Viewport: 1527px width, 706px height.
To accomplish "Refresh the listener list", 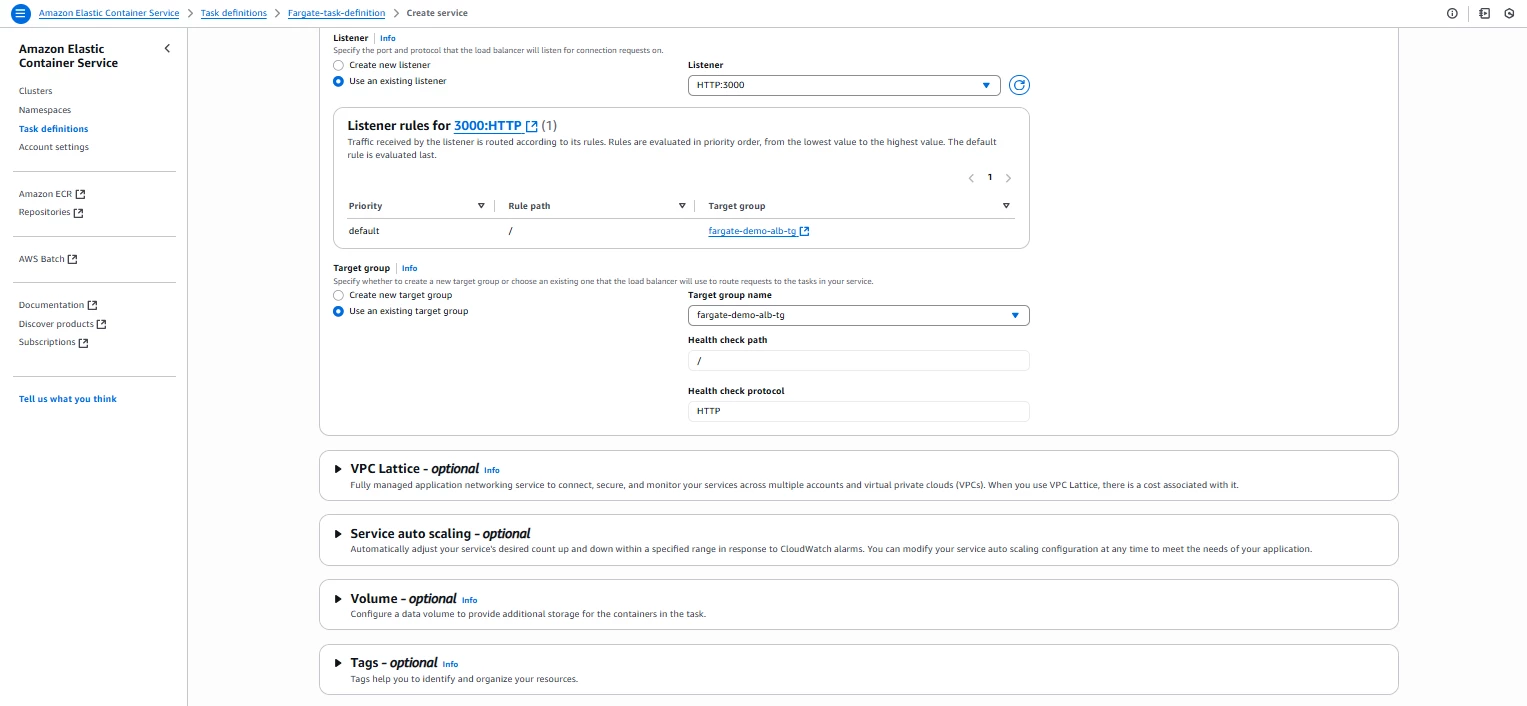I will [x=1019, y=85].
